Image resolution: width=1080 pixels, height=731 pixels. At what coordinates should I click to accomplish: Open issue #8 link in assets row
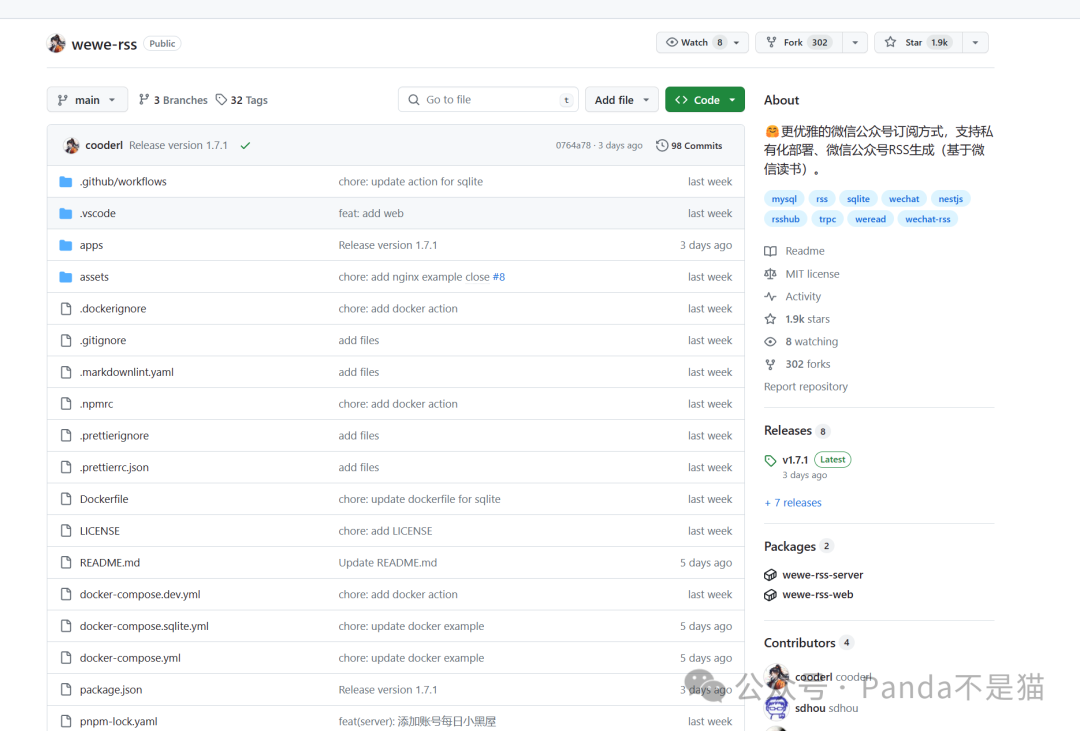point(499,277)
